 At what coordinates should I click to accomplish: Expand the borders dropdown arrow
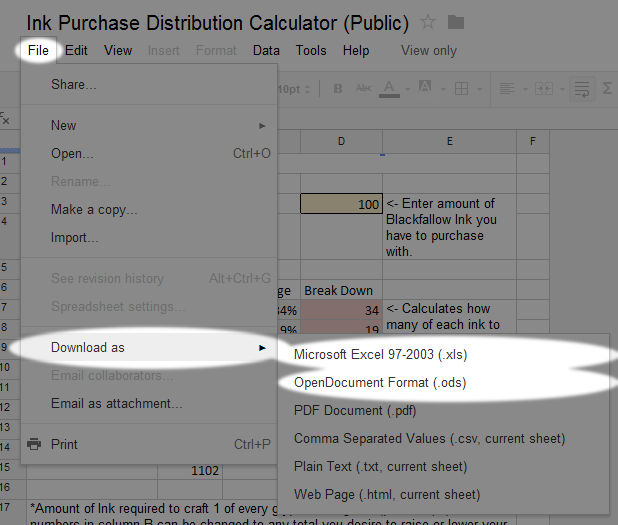click(x=479, y=89)
